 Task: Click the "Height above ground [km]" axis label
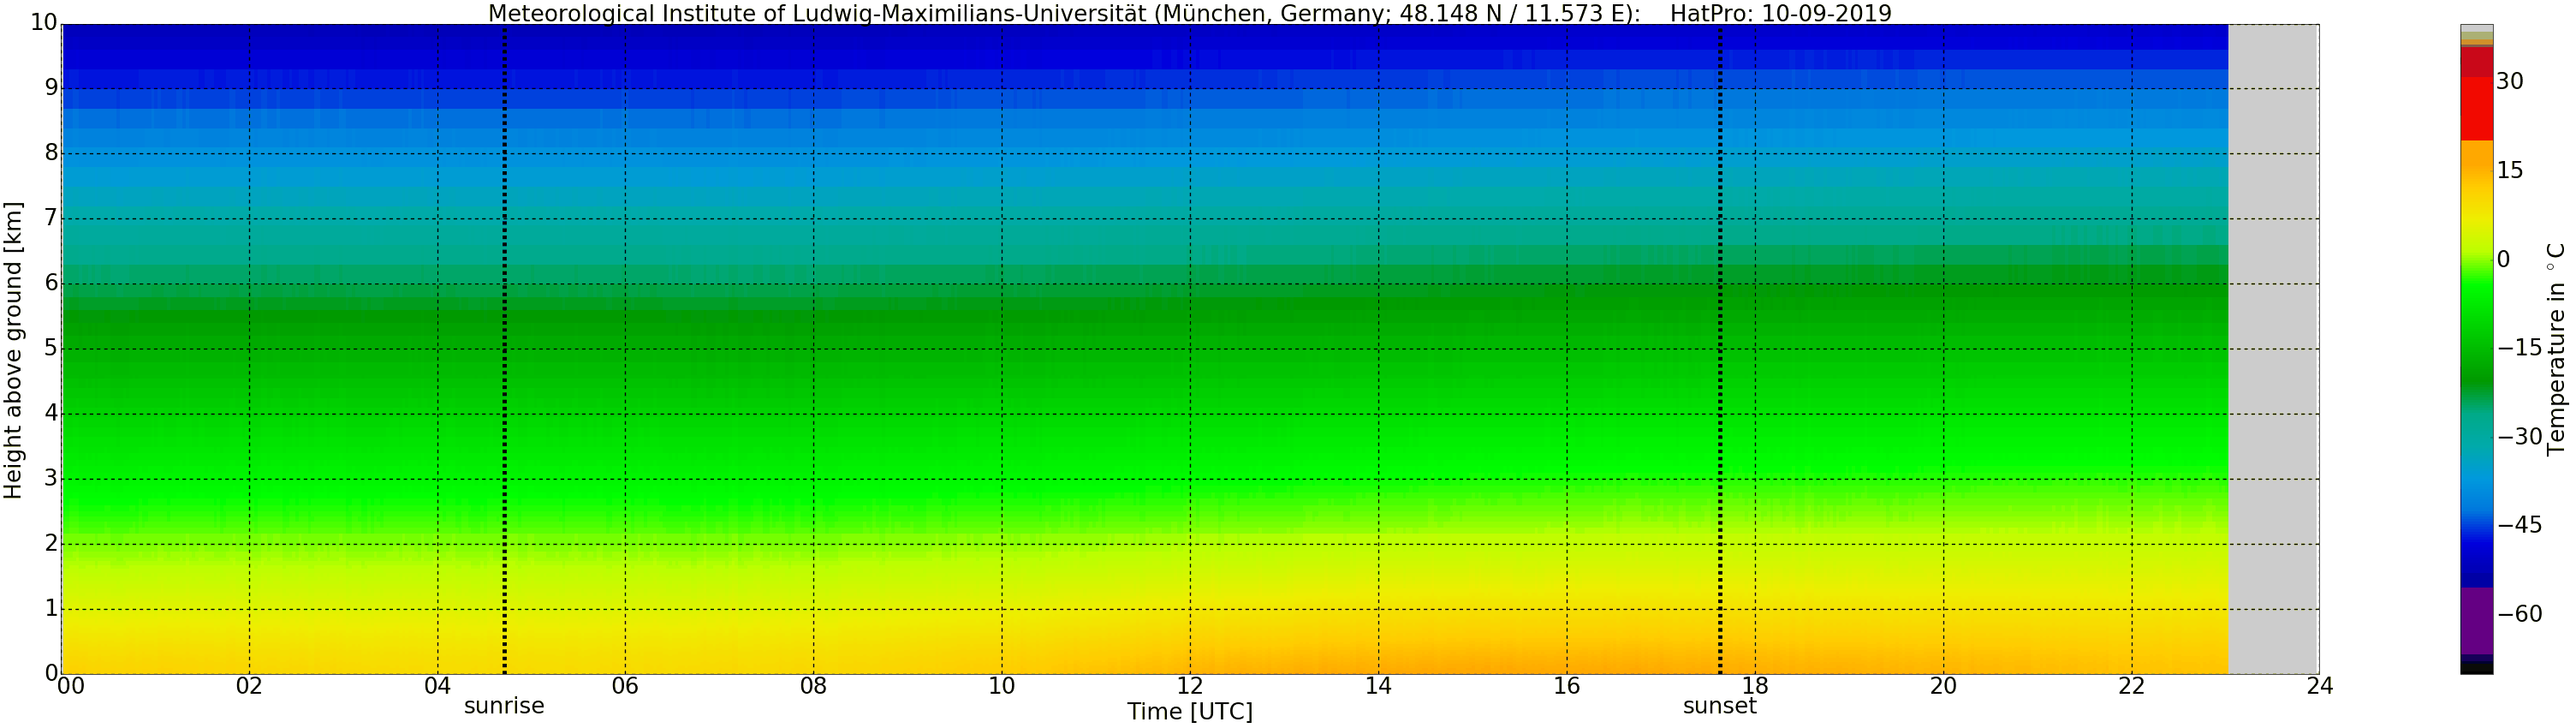(x=13, y=350)
